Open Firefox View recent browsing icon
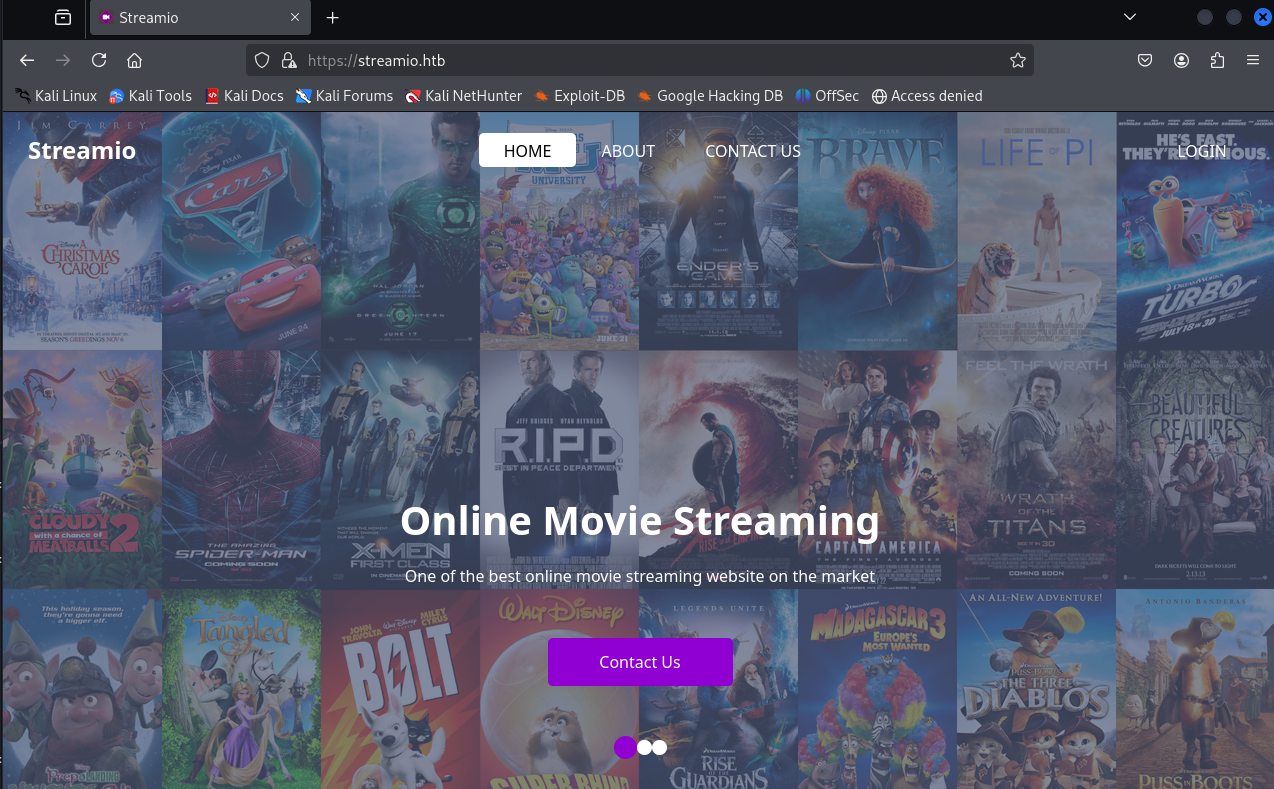The height and width of the screenshot is (789, 1274). click(x=63, y=17)
